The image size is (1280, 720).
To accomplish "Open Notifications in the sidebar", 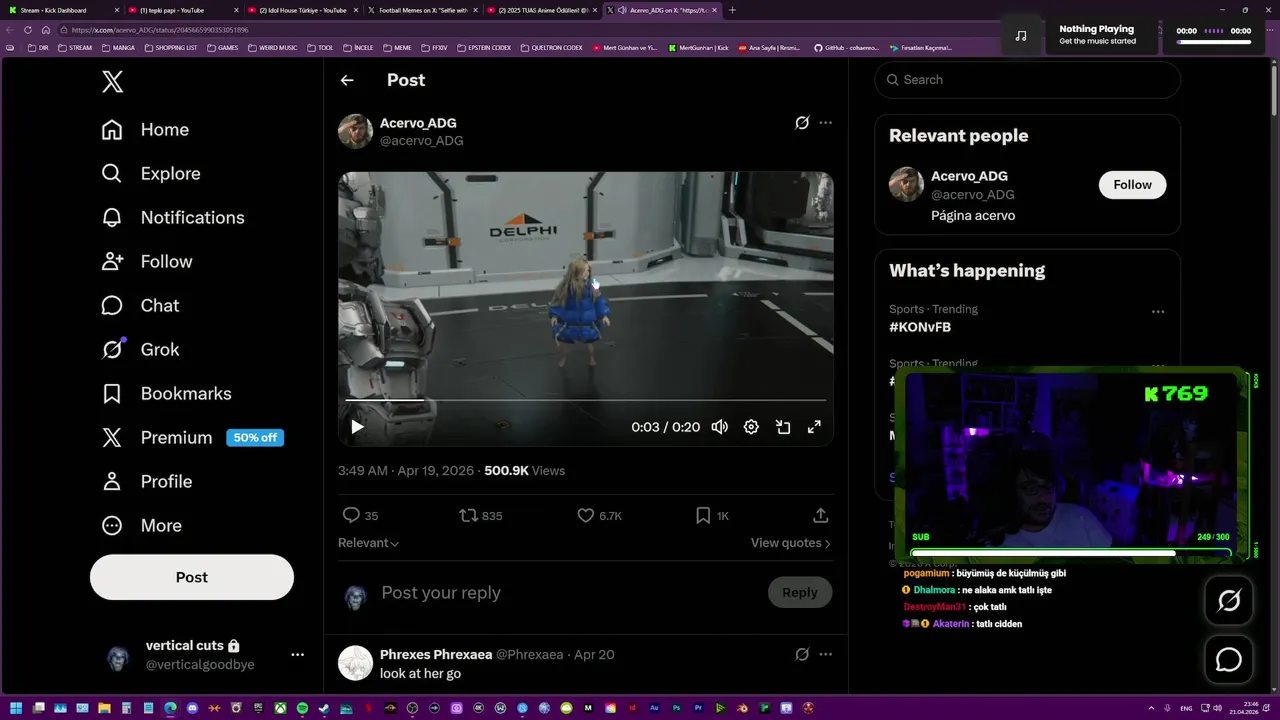I will (173, 218).
